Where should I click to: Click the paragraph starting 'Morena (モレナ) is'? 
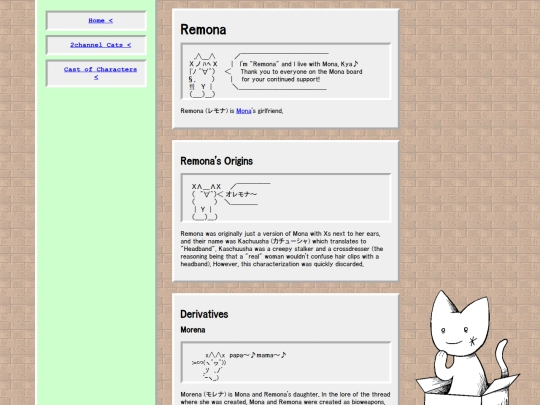click(x=285, y=398)
